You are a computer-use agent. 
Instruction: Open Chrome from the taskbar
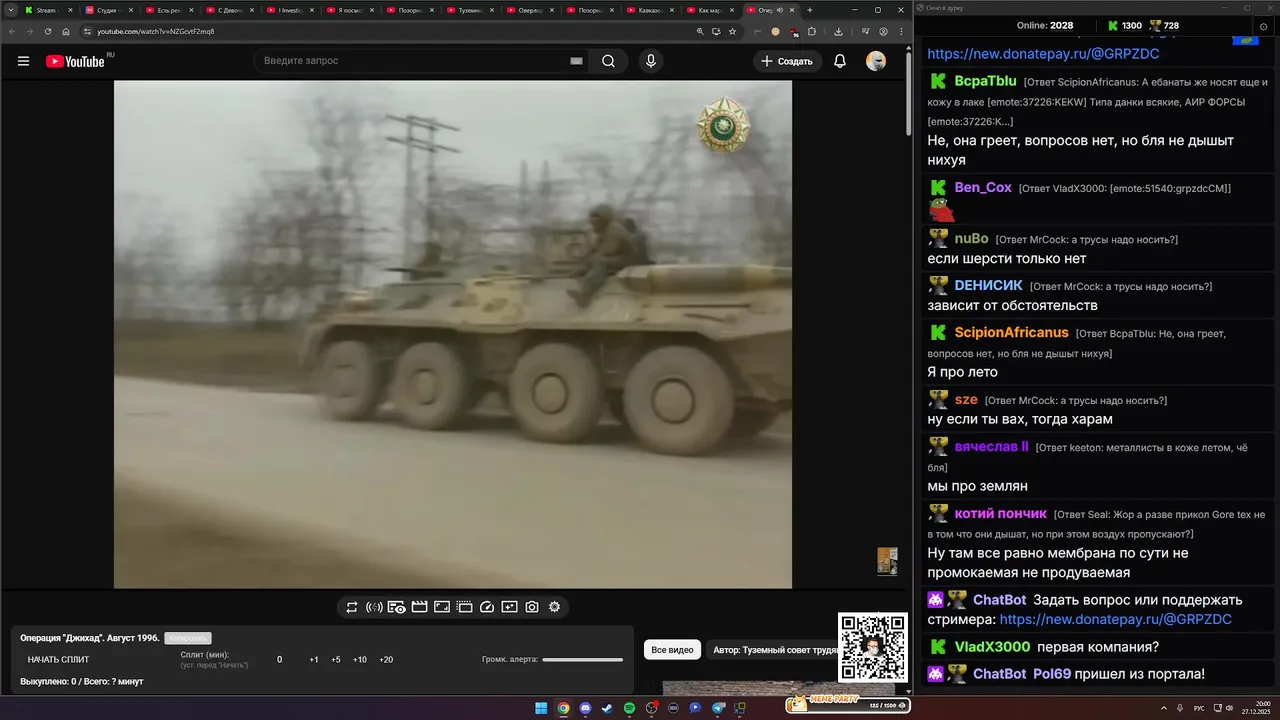563,708
